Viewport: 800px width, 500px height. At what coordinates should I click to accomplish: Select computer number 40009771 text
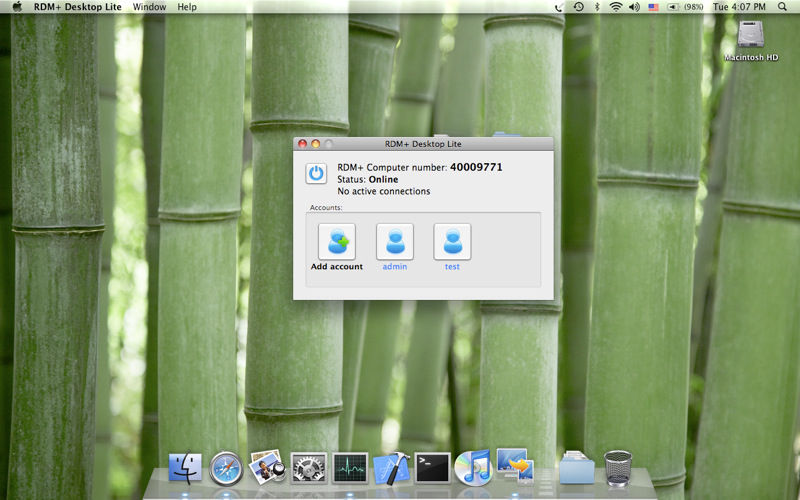point(476,167)
